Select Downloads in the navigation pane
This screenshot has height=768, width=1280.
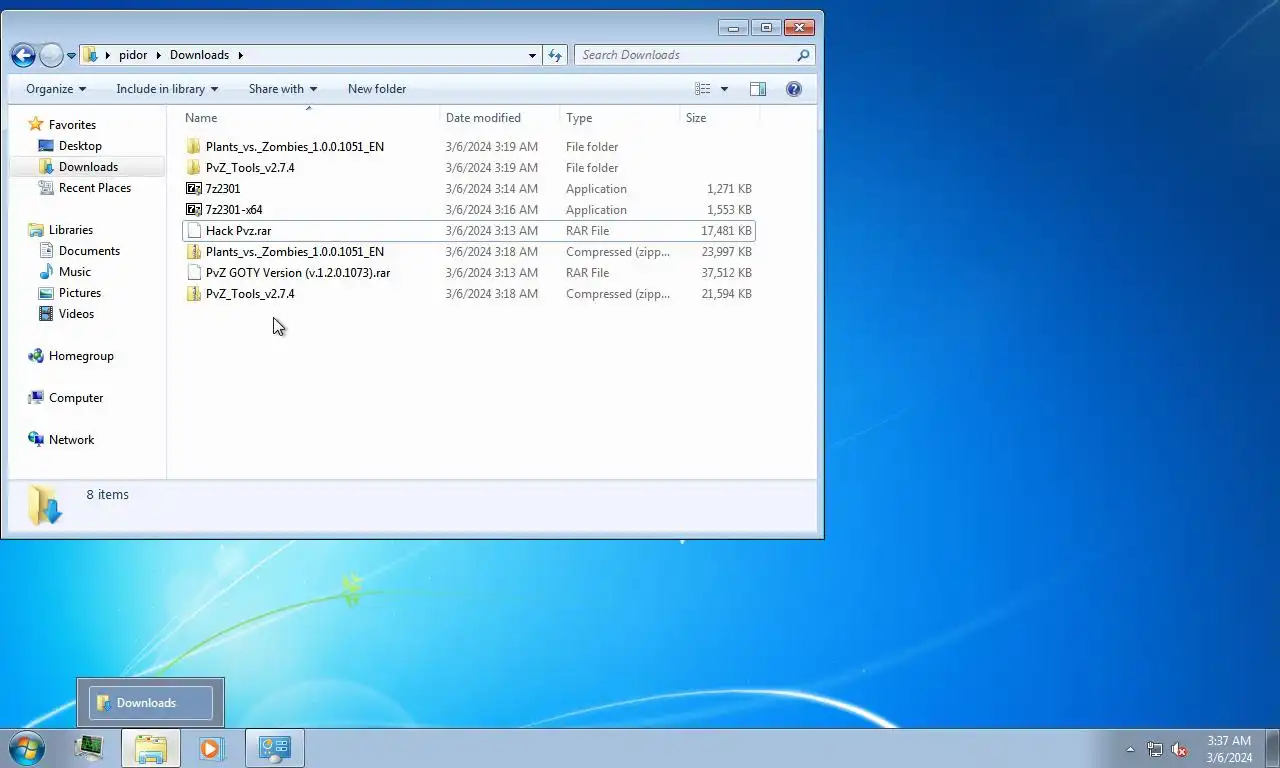point(88,167)
